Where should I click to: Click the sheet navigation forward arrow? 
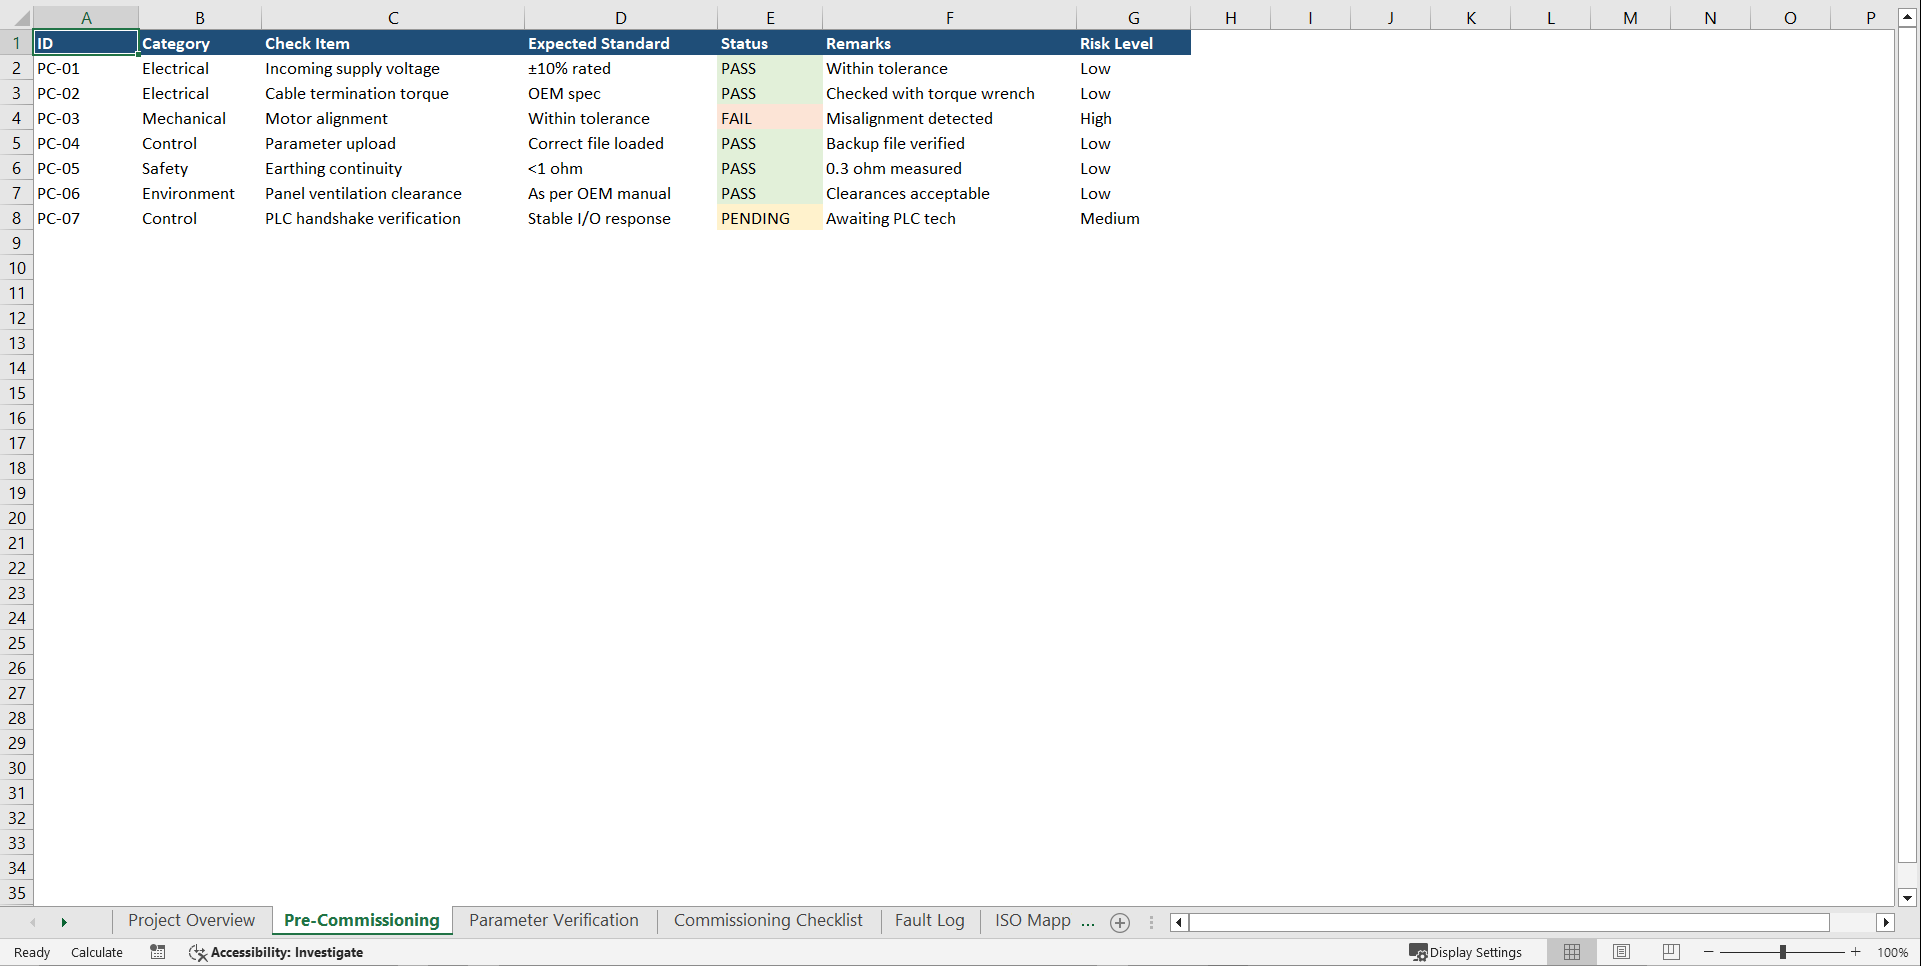coord(64,922)
